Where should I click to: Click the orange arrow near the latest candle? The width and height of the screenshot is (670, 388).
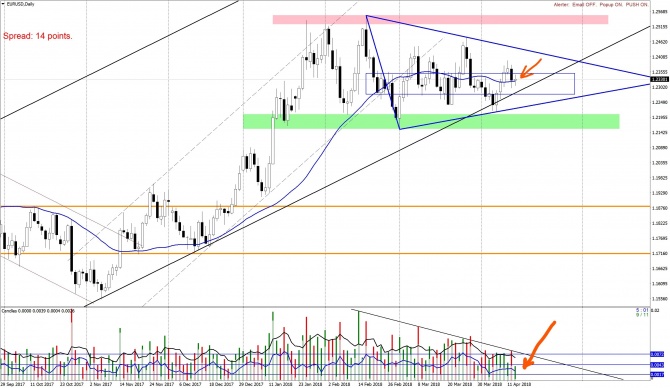pos(530,69)
